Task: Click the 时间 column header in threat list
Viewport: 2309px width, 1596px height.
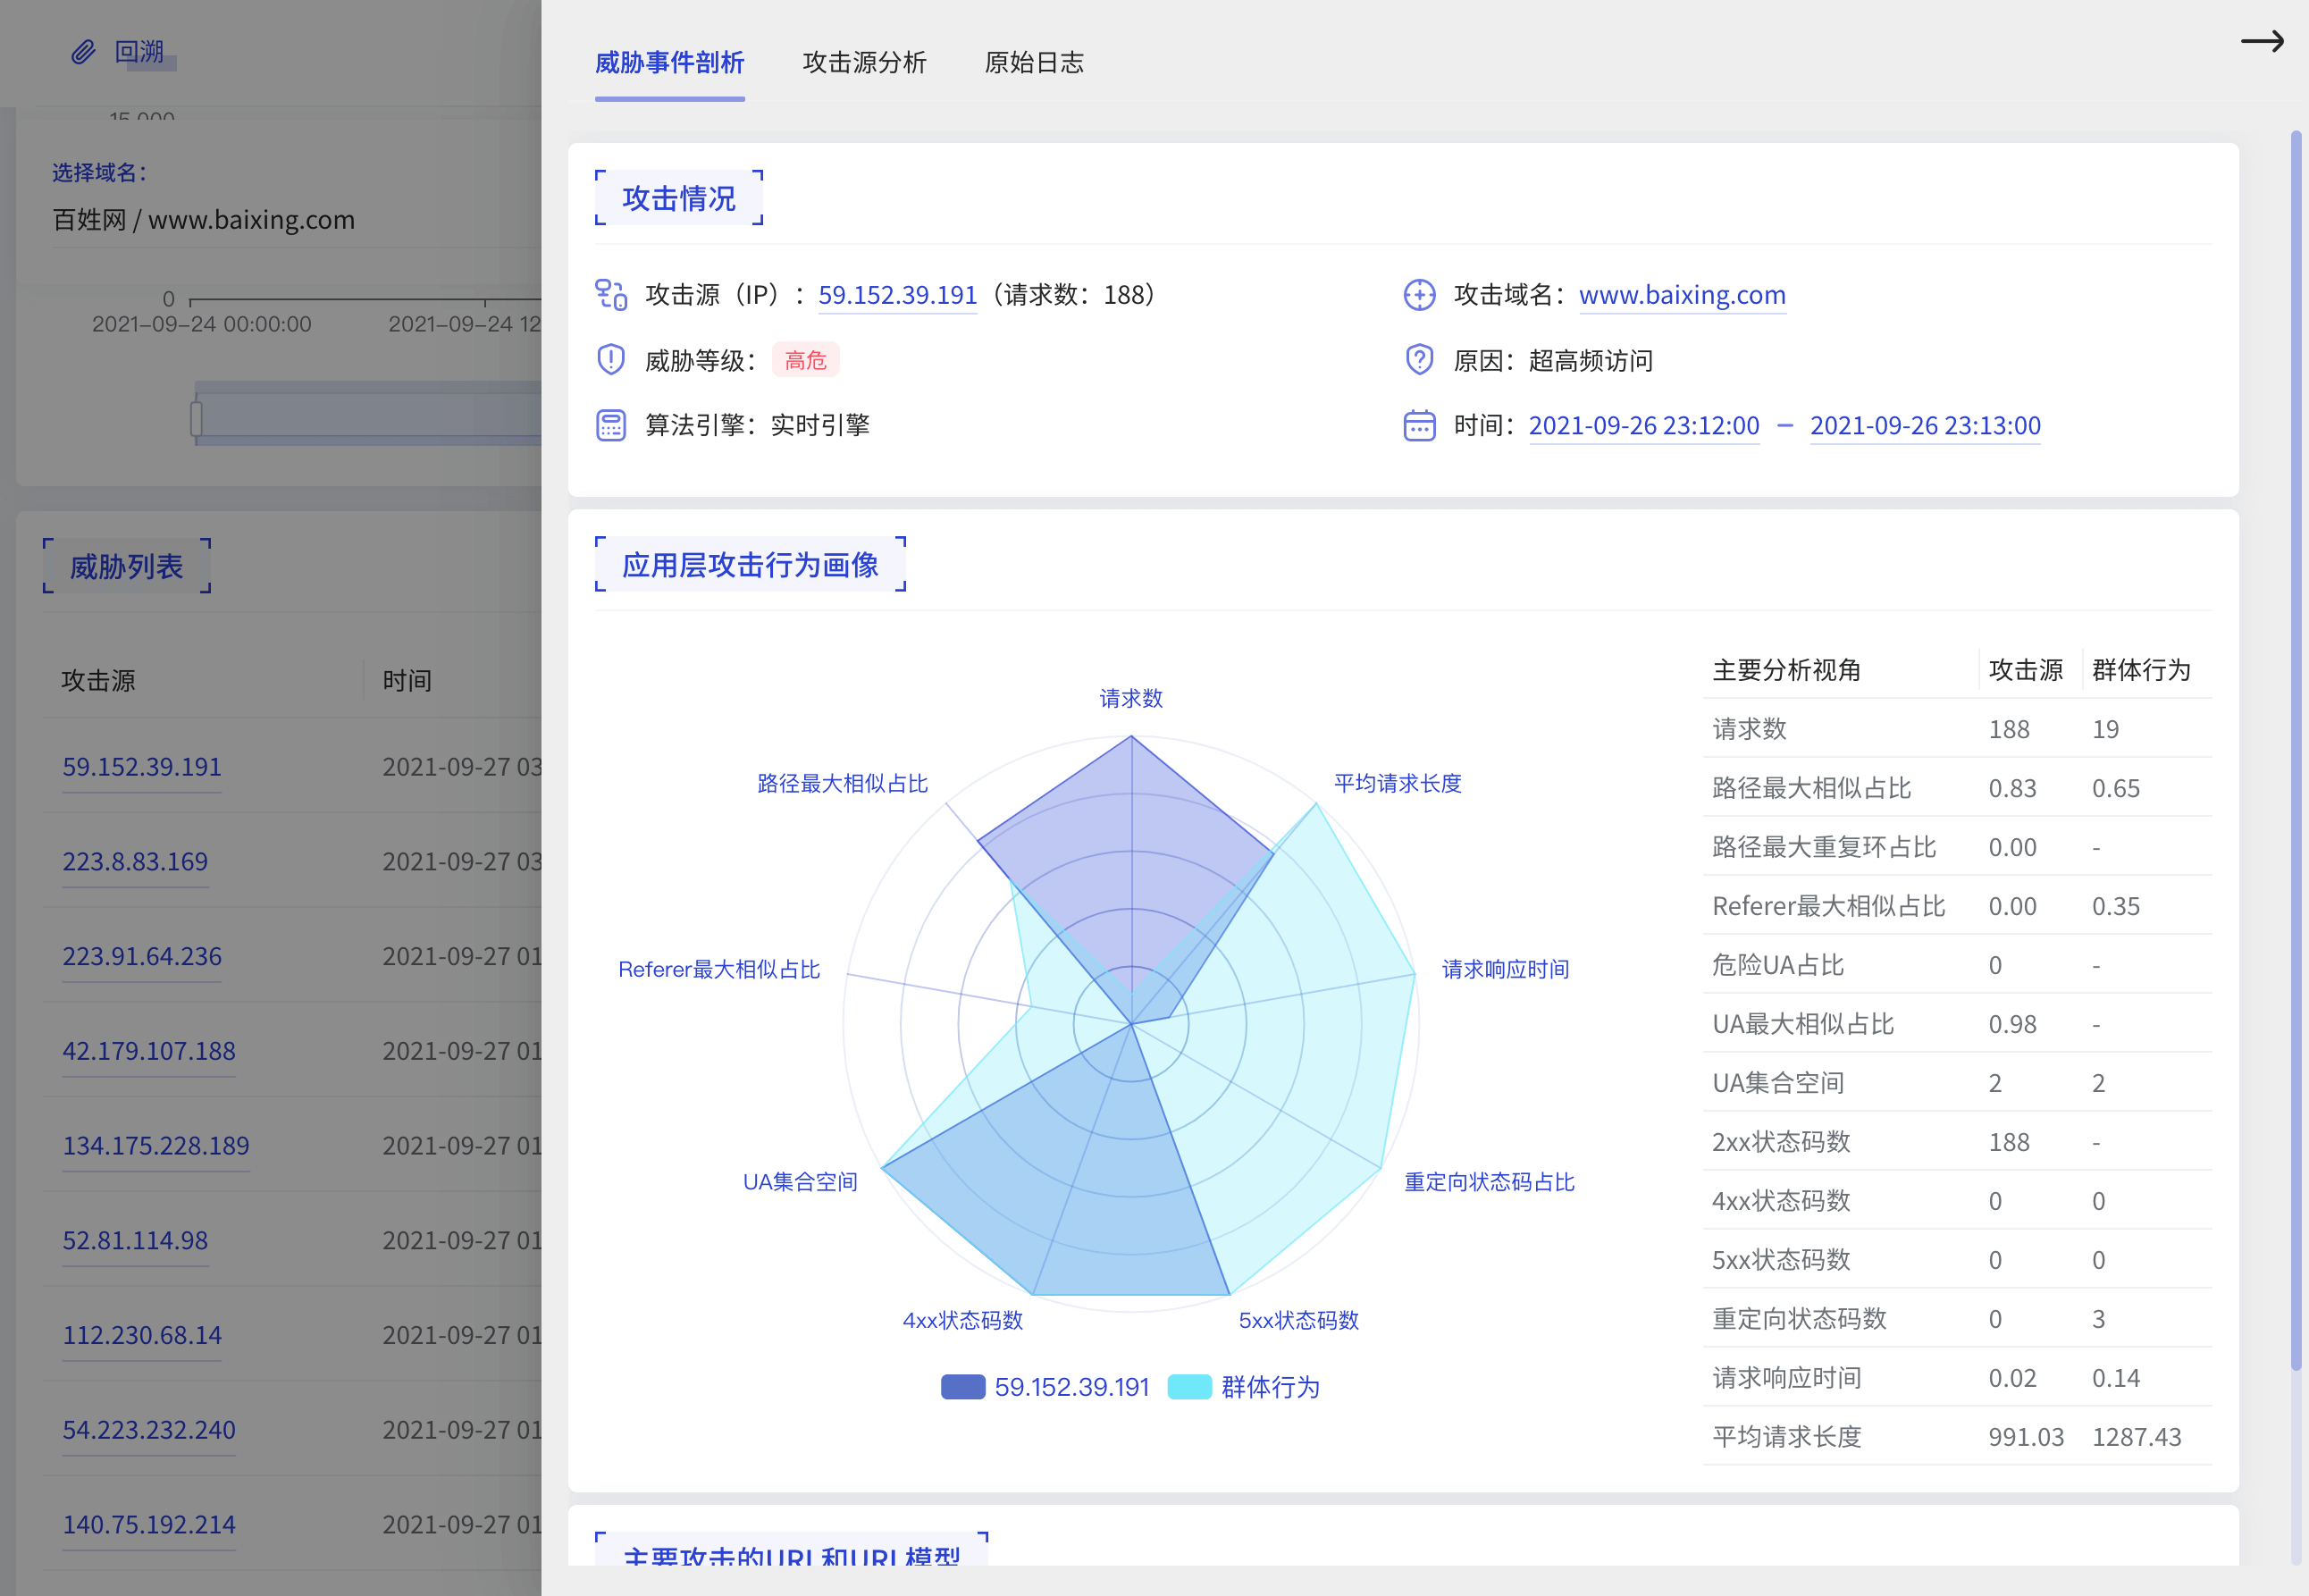Action: point(407,681)
